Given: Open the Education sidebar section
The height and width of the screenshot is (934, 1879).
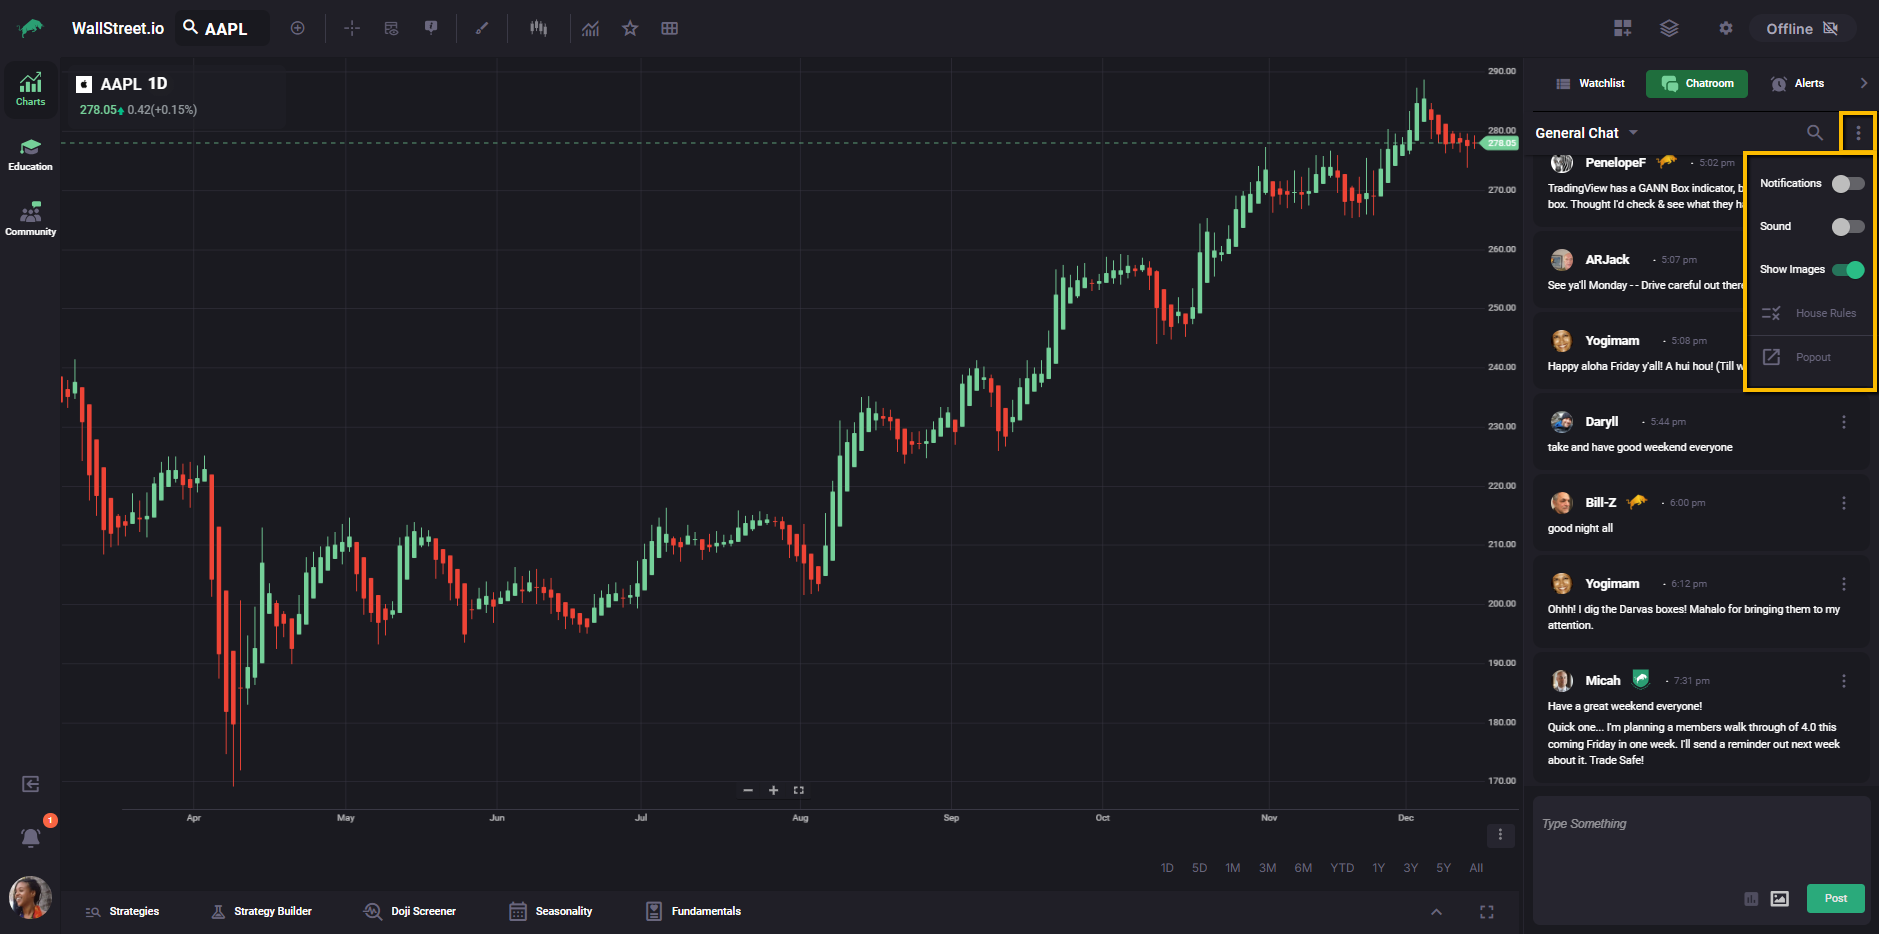Looking at the screenshot, I should click(30, 155).
